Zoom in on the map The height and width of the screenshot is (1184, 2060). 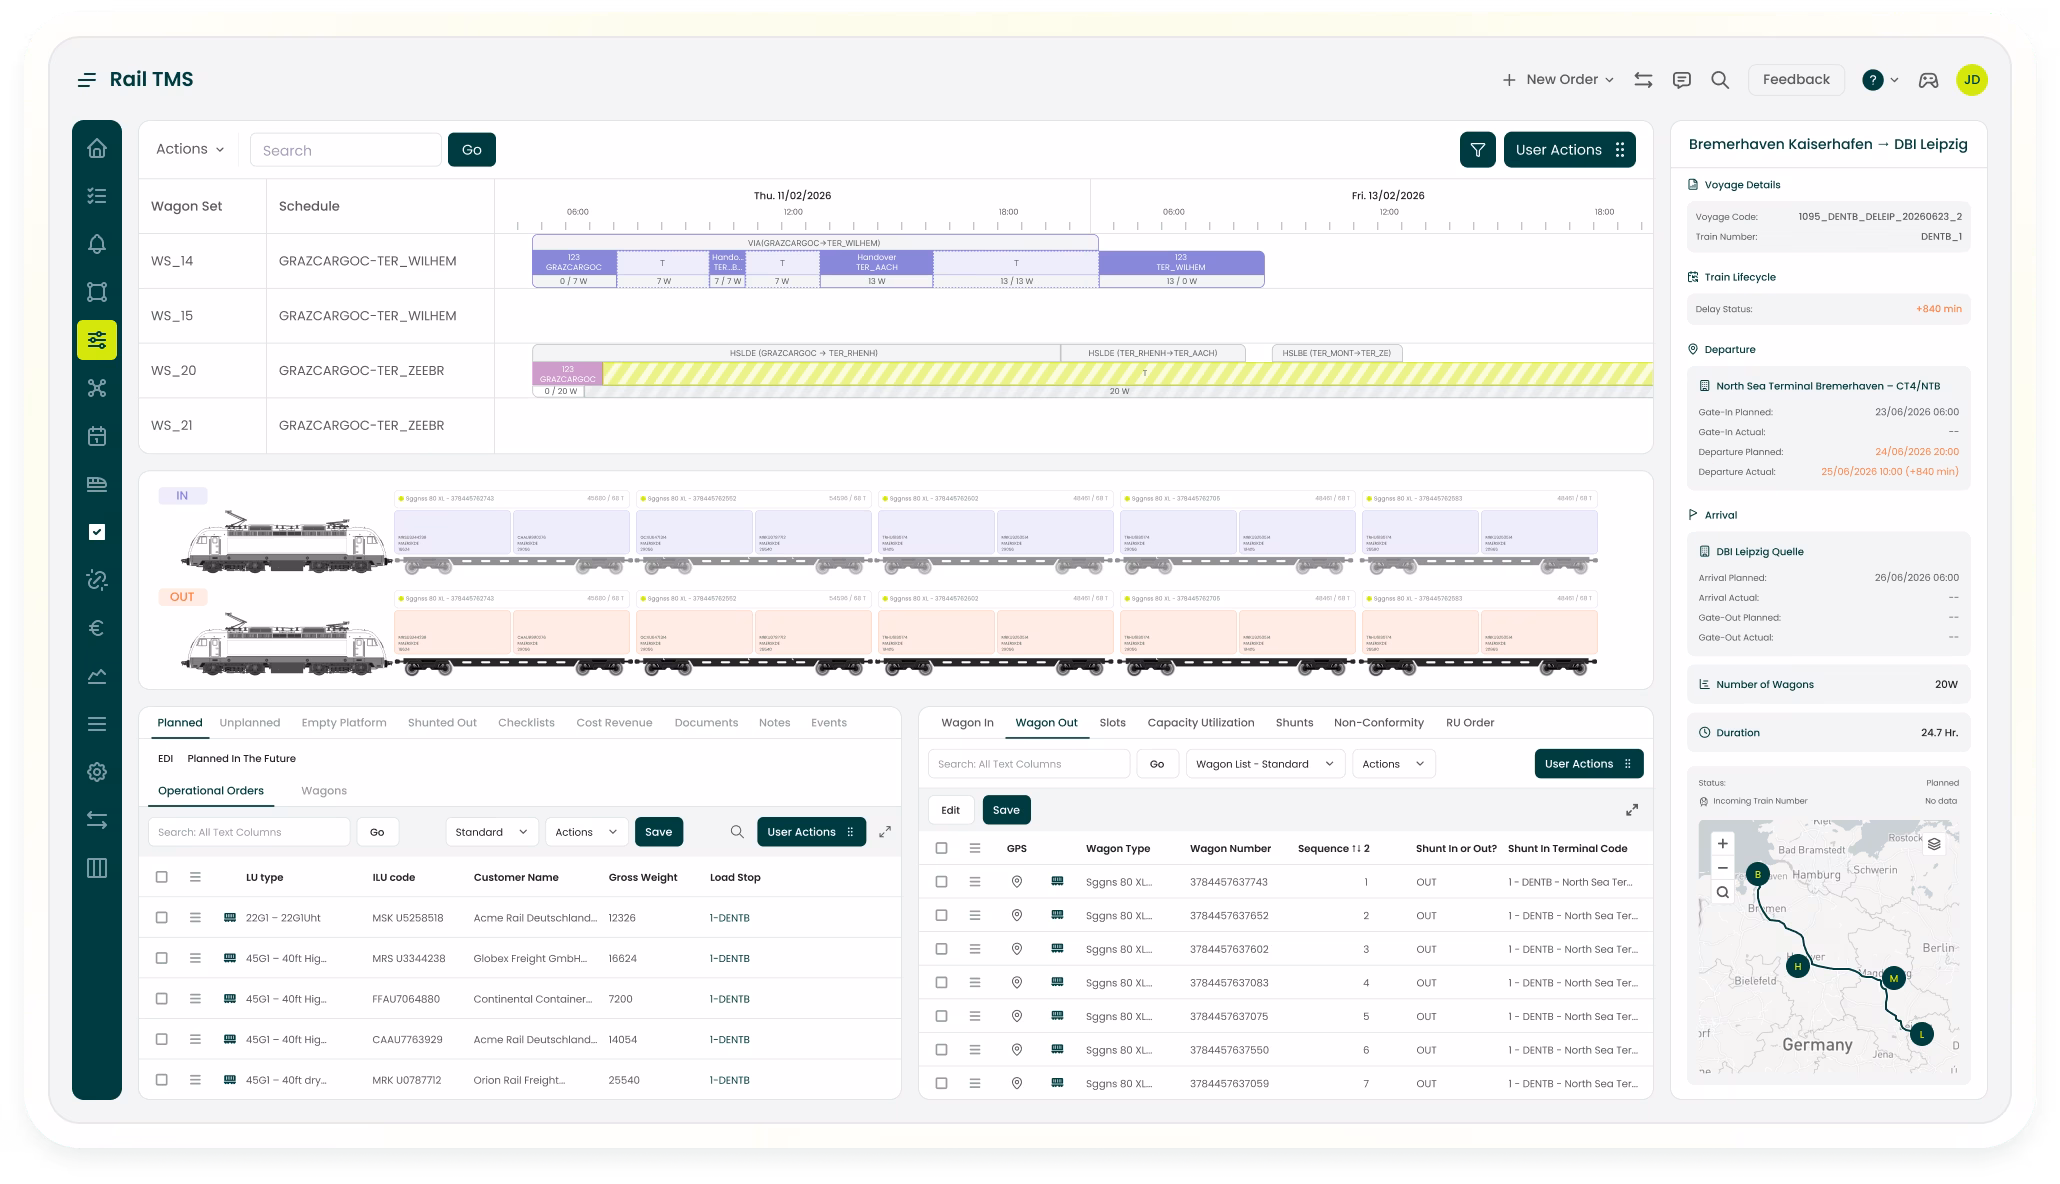pos(1722,844)
